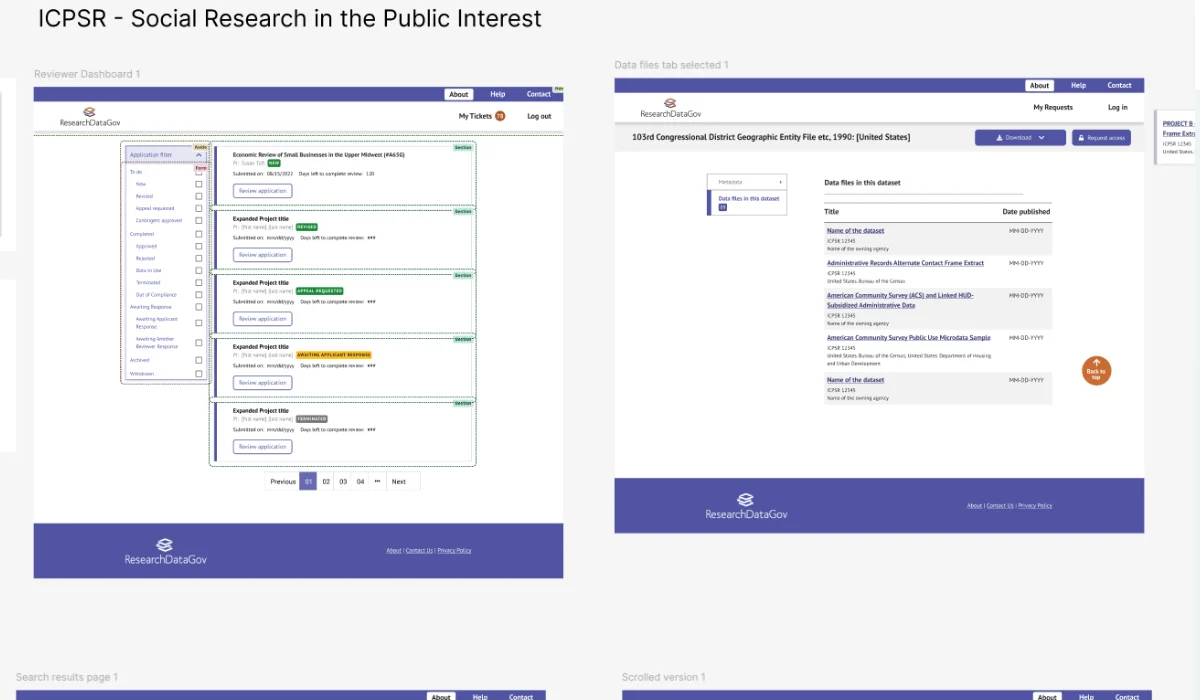Screen dimensions: 1200x700
Task: Open the Administrative Records Alternate Contact Frame Extract link
Action: (x=905, y=263)
